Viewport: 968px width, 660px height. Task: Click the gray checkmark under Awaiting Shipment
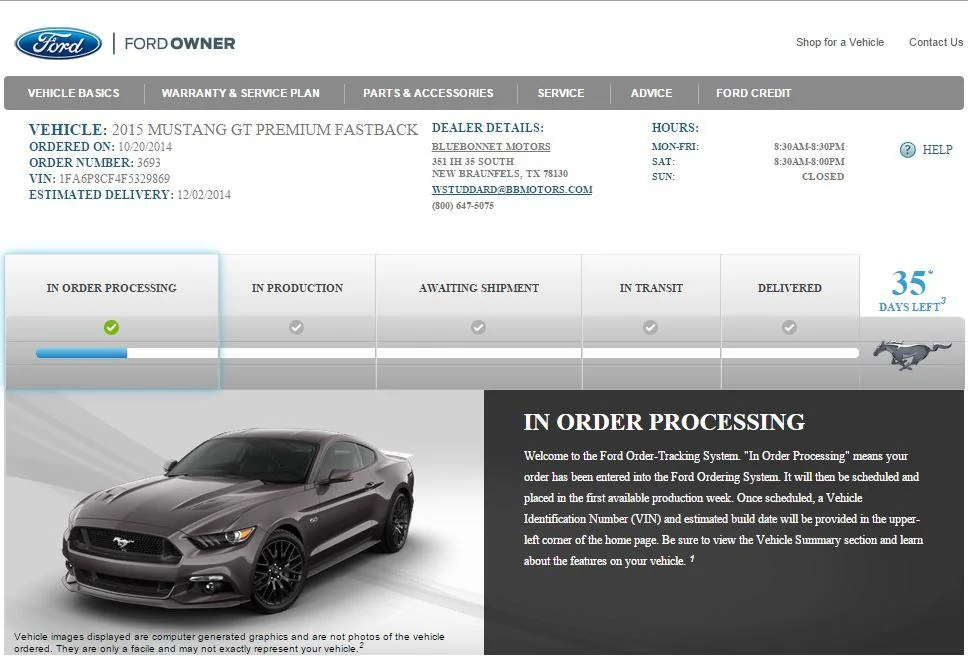click(x=478, y=327)
